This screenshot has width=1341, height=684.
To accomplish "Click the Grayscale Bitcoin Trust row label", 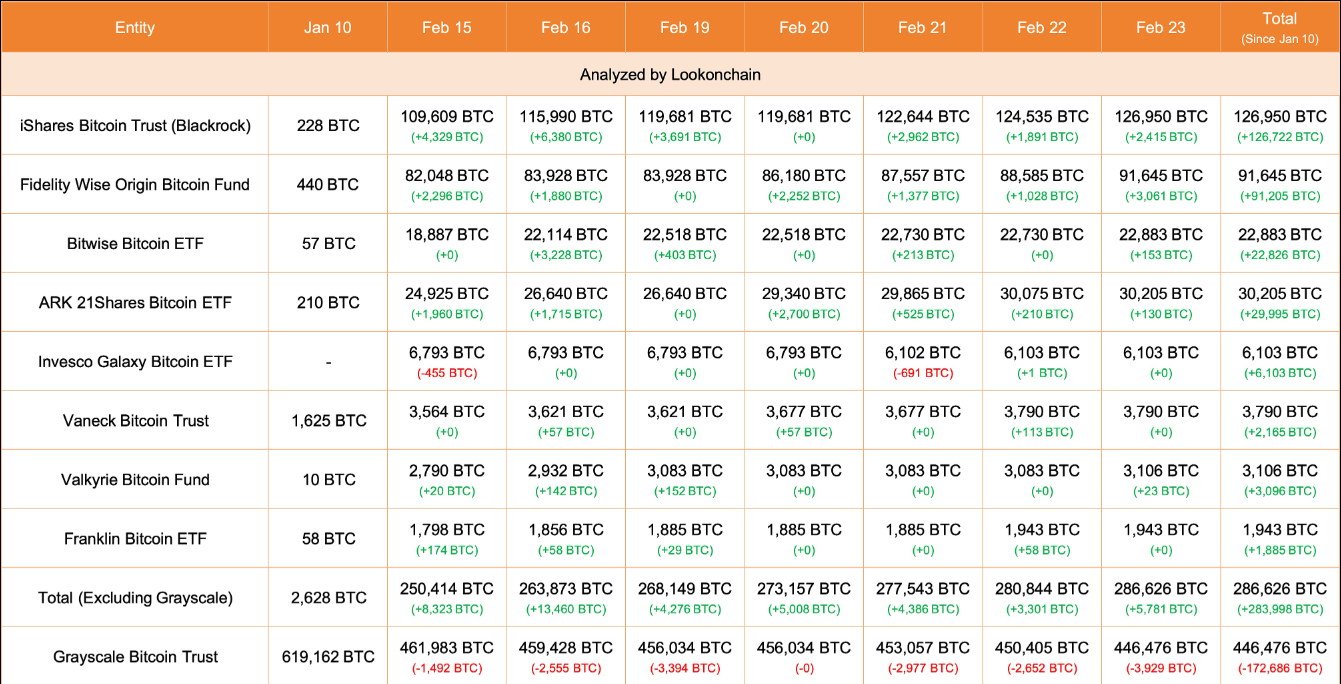I will 135,657.
